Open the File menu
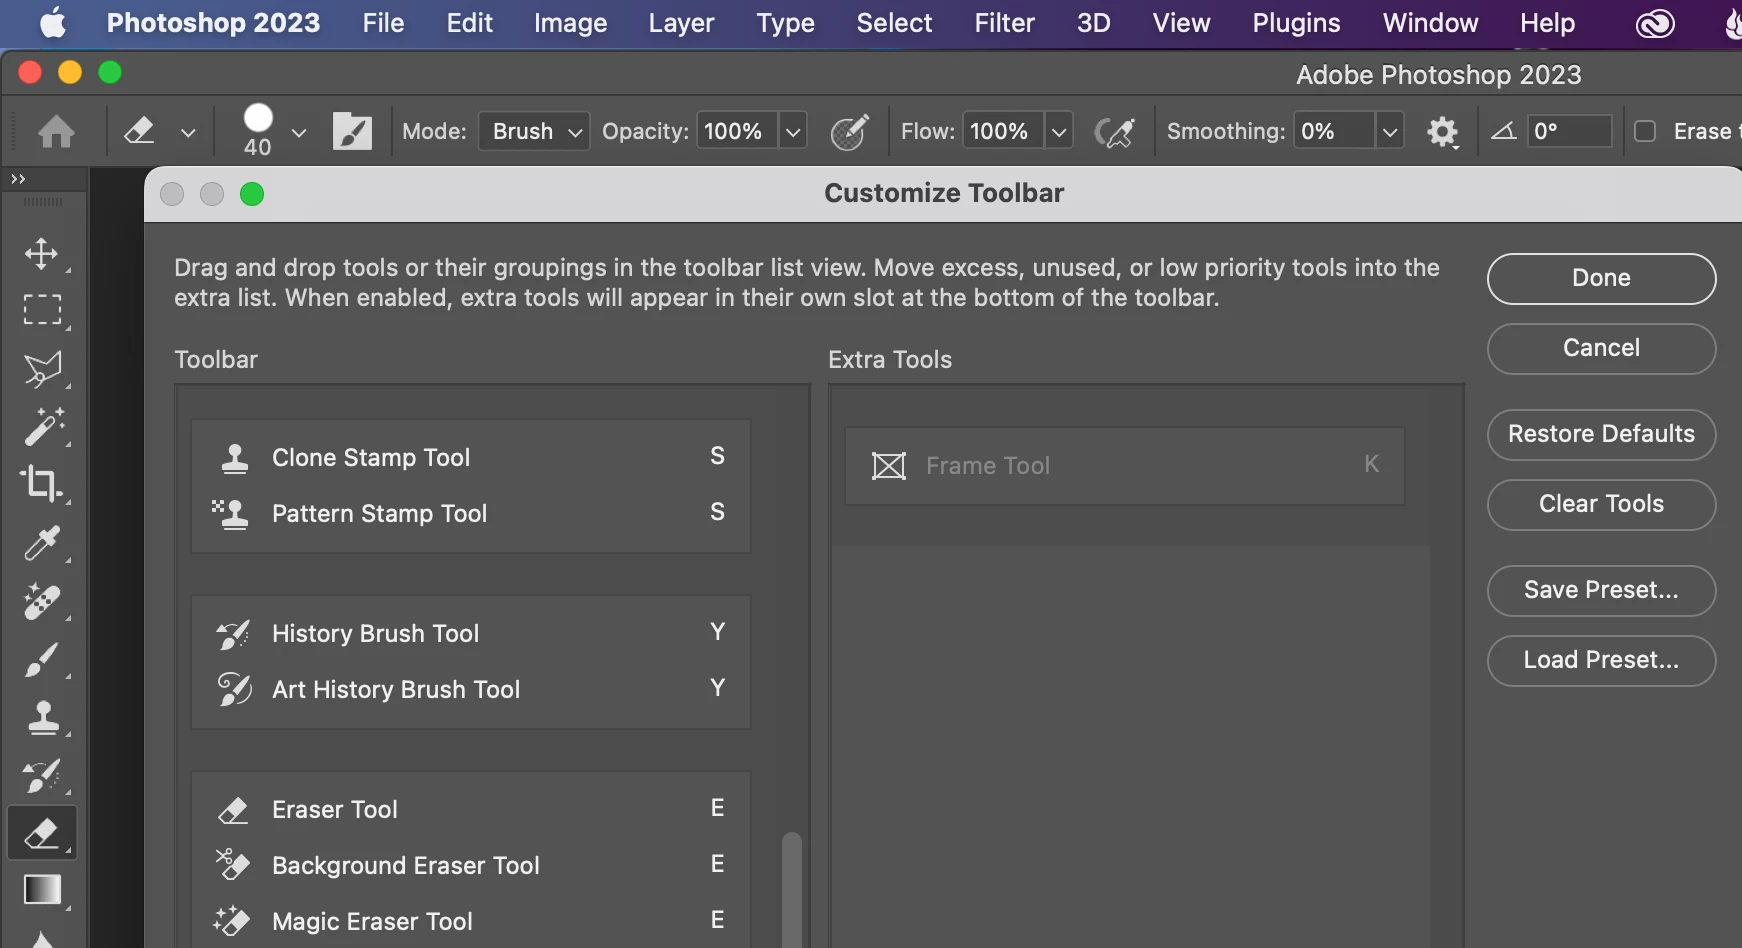Screen dimensions: 1742x948 coord(383,23)
